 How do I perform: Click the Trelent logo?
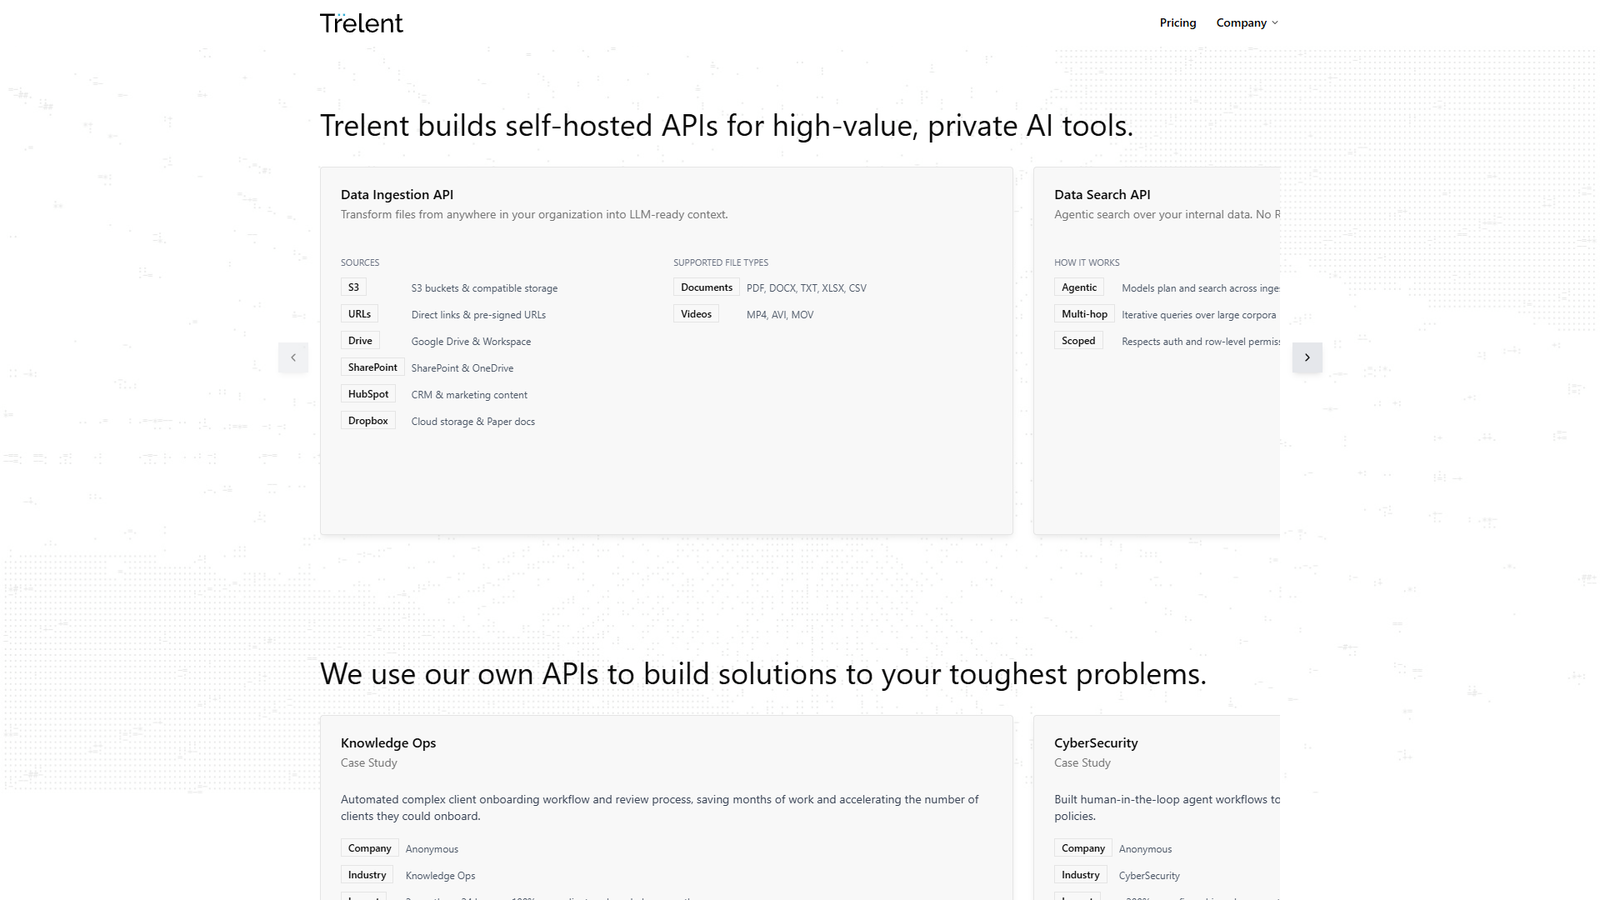point(361,23)
